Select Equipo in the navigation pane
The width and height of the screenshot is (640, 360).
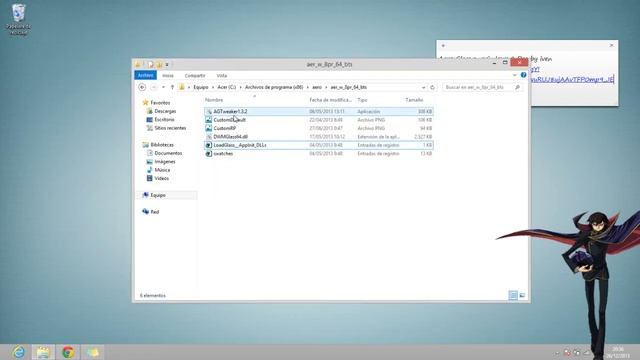pyautogui.click(x=158, y=195)
